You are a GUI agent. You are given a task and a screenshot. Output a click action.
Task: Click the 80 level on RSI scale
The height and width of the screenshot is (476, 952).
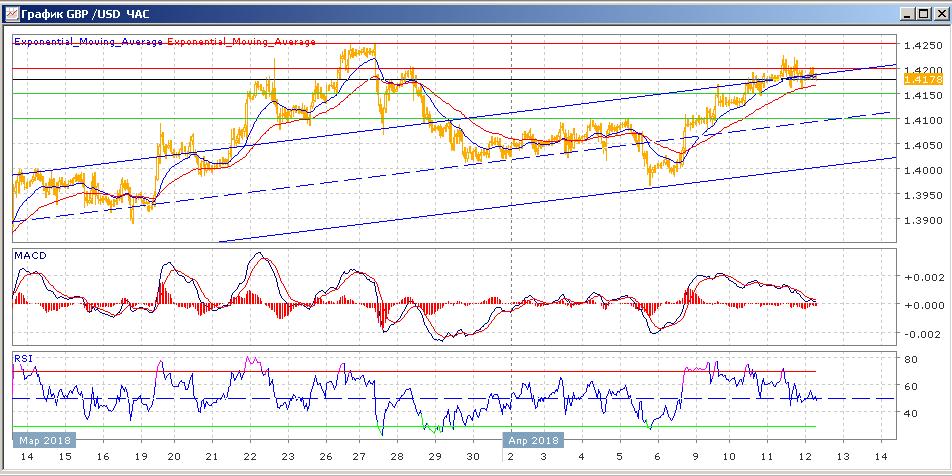pyautogui.click(x=911, y=360)
